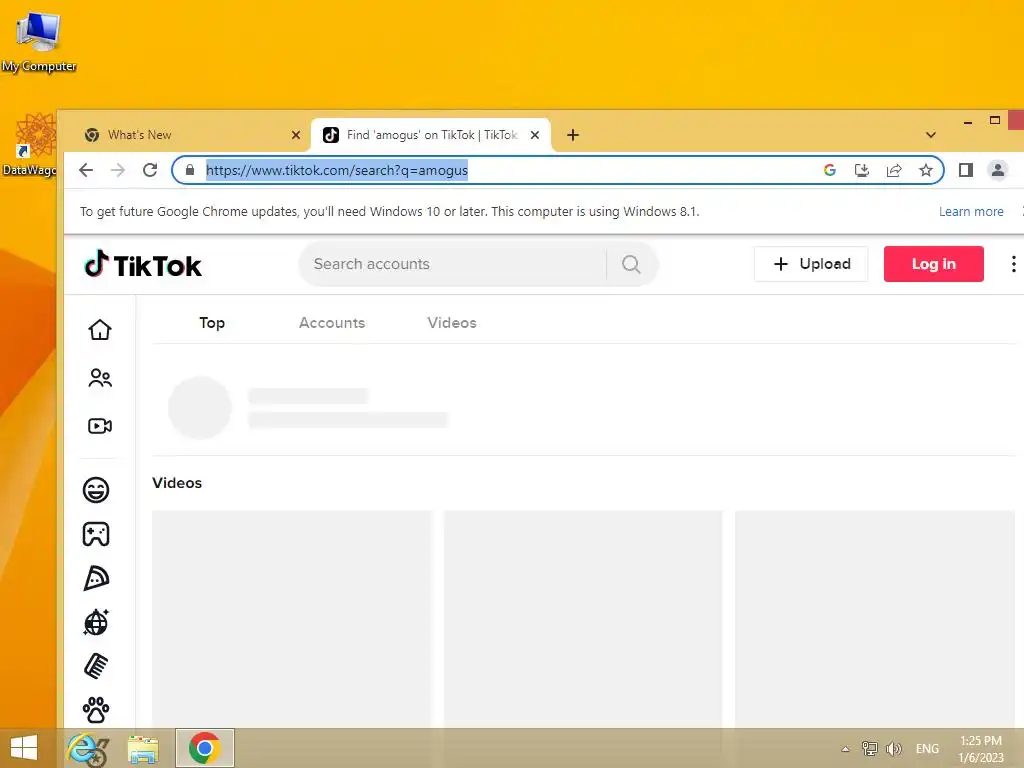
Task: Click the magnifier search button
Action: pos(631,264)
